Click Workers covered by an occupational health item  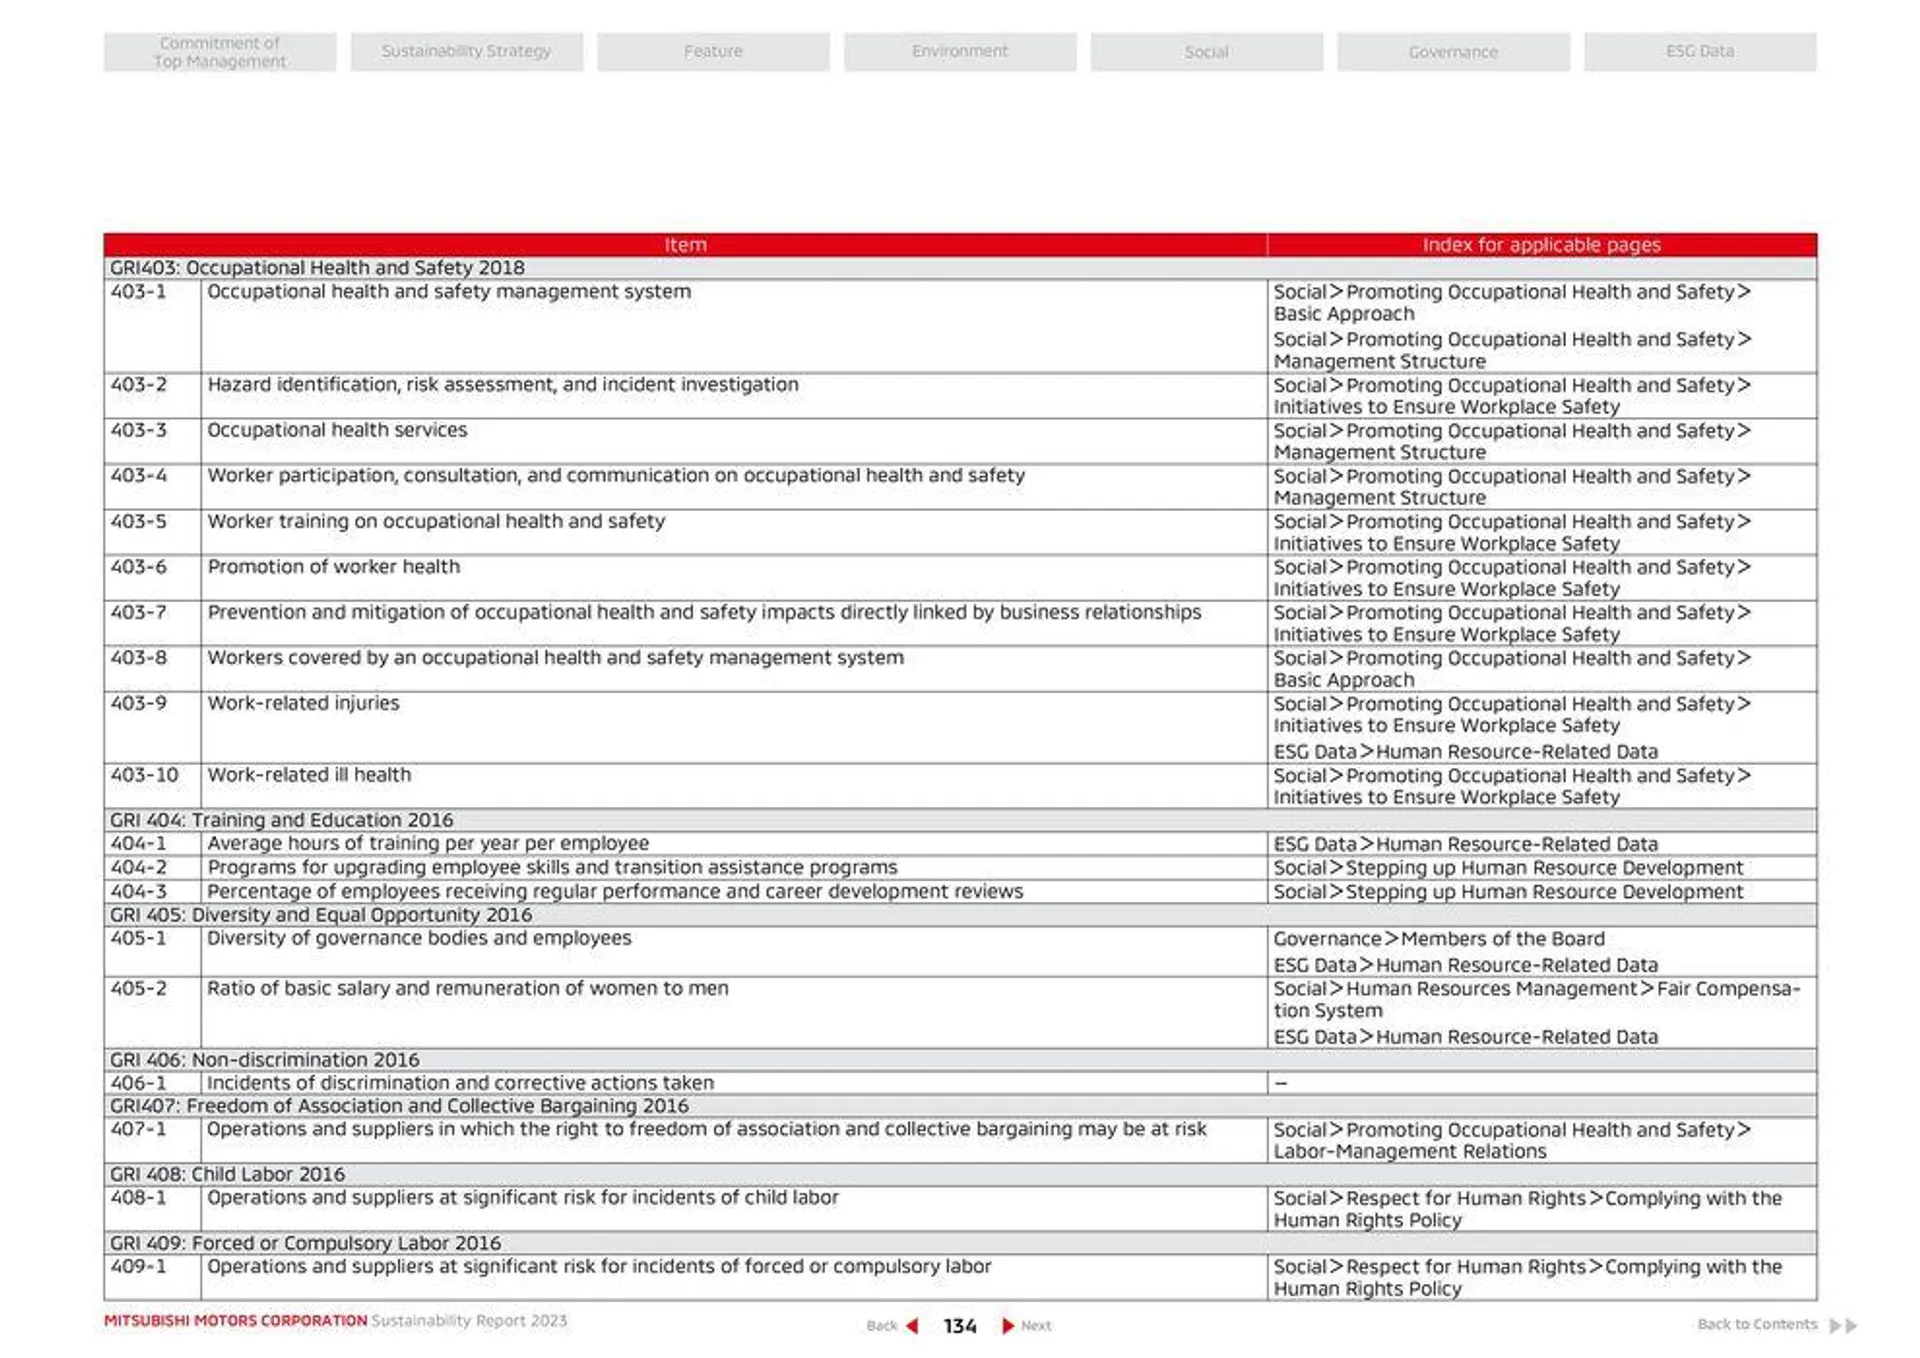[x=555, y=658]
